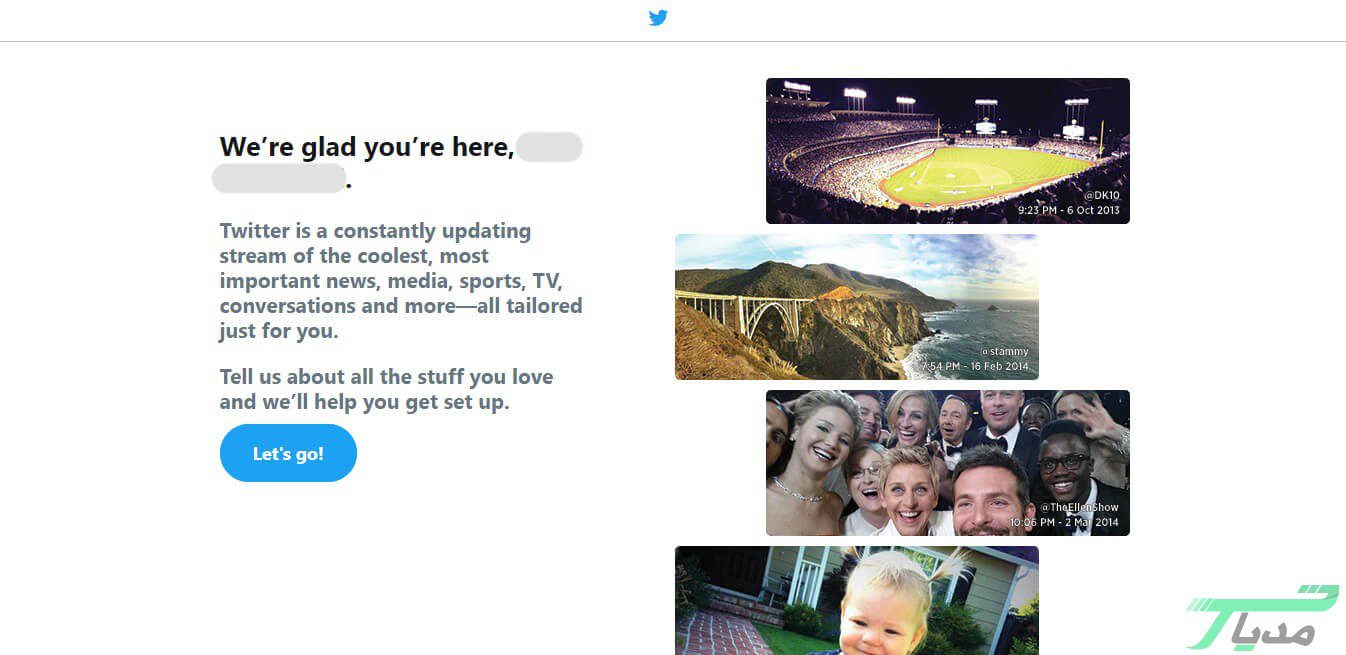Click the 9:23 PM - 6 Oct 2013 timestamp

[x=1068, y=211]
